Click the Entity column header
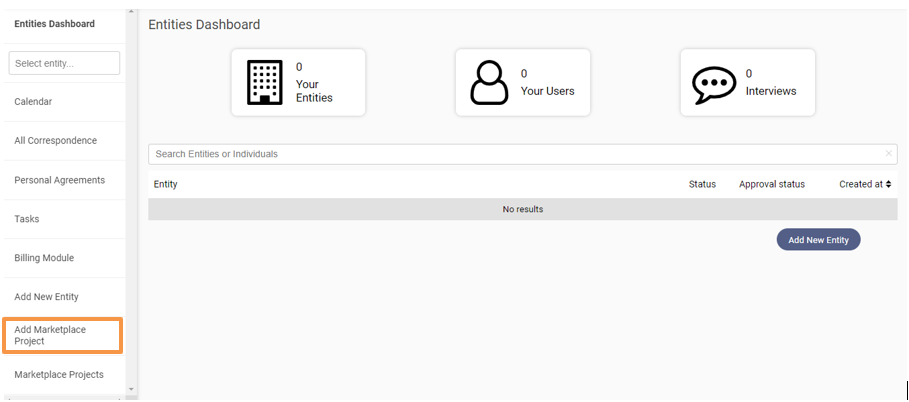This screenshot has width=909, height=402. pyautogui.click(x=165, y=184)
